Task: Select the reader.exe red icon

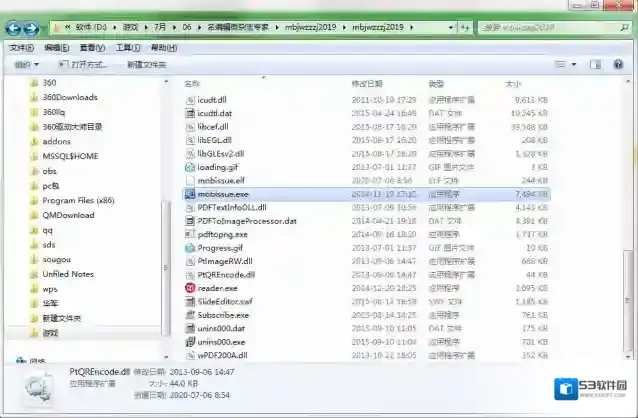Action: tap(190, 288)
